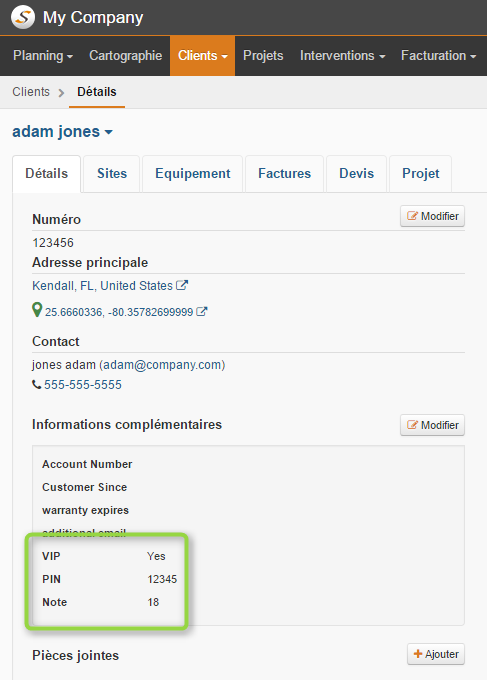Open the adam@company.com email link
Image resolution: width=487 pixels, height=680 pixels.
pos(162,365)
